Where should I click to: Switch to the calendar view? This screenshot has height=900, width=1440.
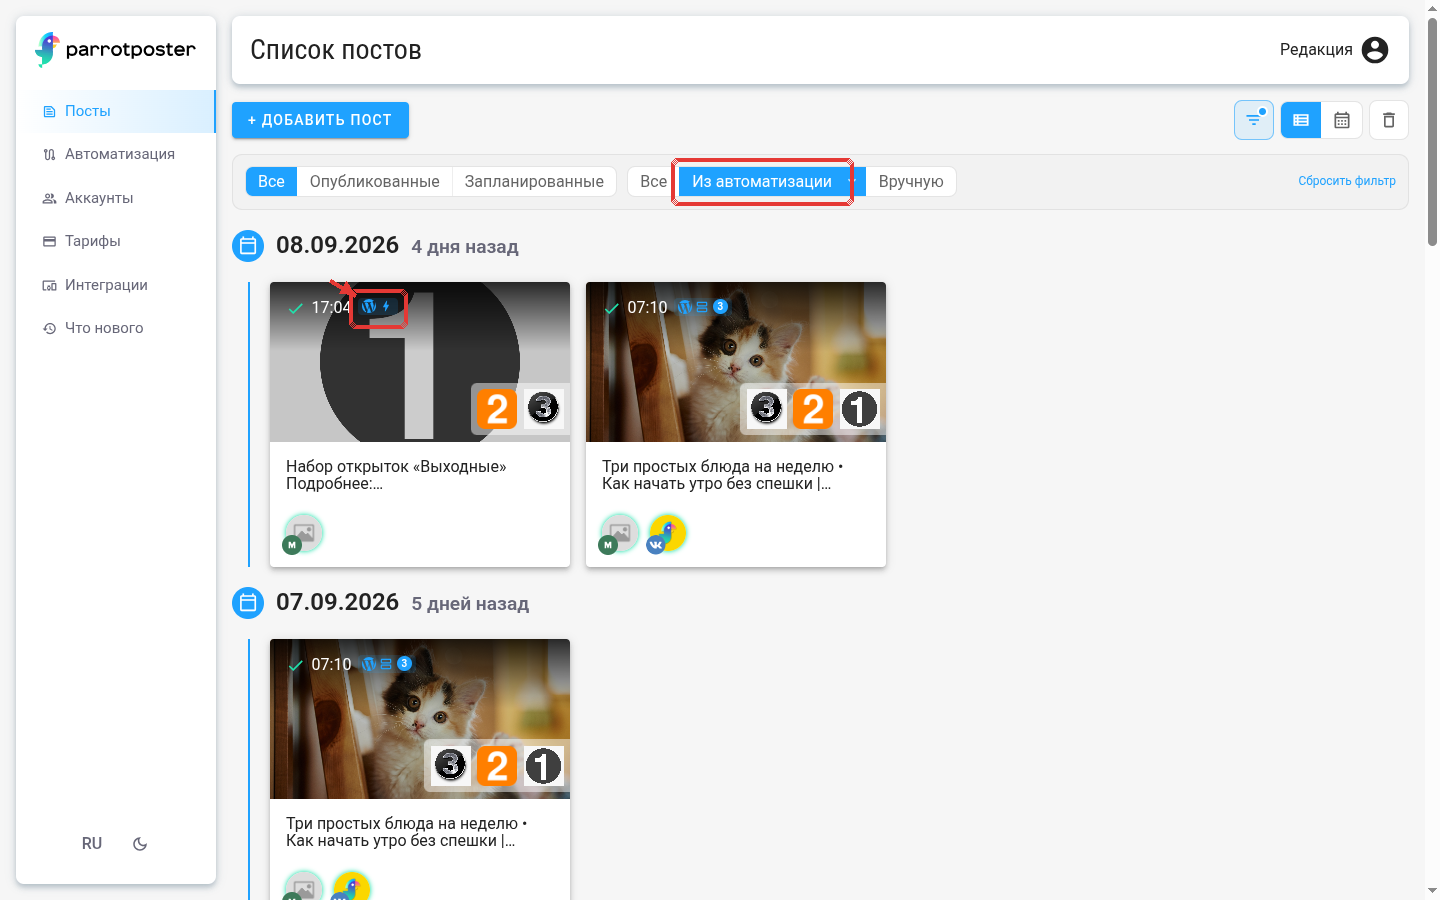click(x=1342, y=120)
